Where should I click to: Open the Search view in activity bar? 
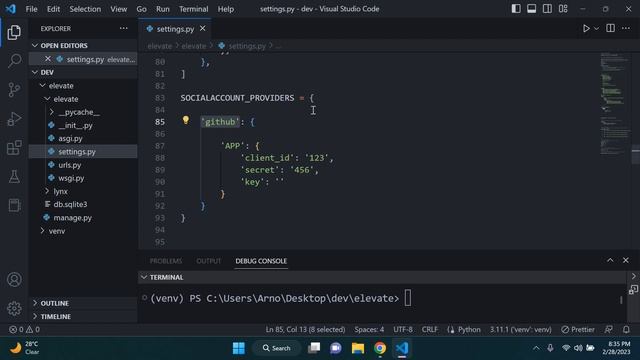pos(14,61)
